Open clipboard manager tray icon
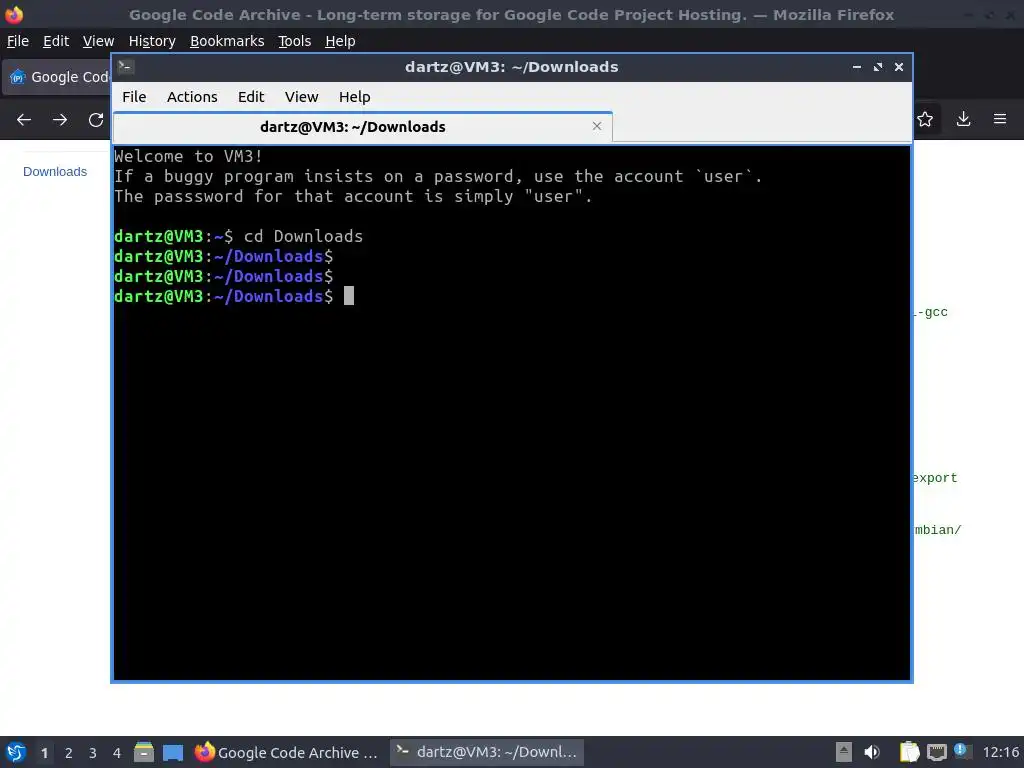 909,752
